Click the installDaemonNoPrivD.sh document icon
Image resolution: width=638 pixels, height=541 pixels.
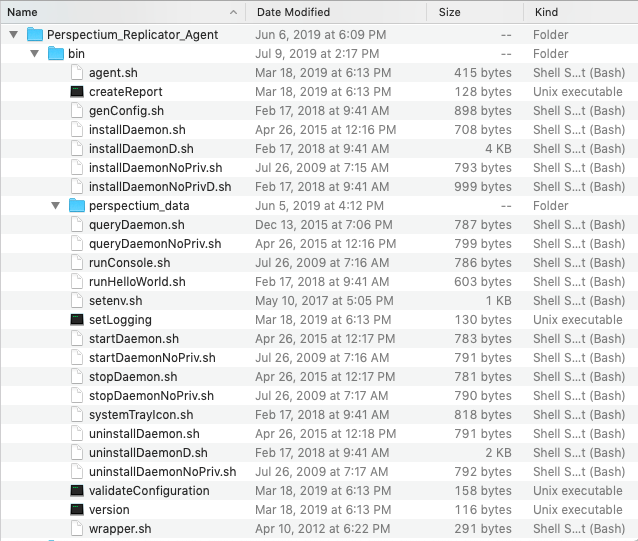77,187
